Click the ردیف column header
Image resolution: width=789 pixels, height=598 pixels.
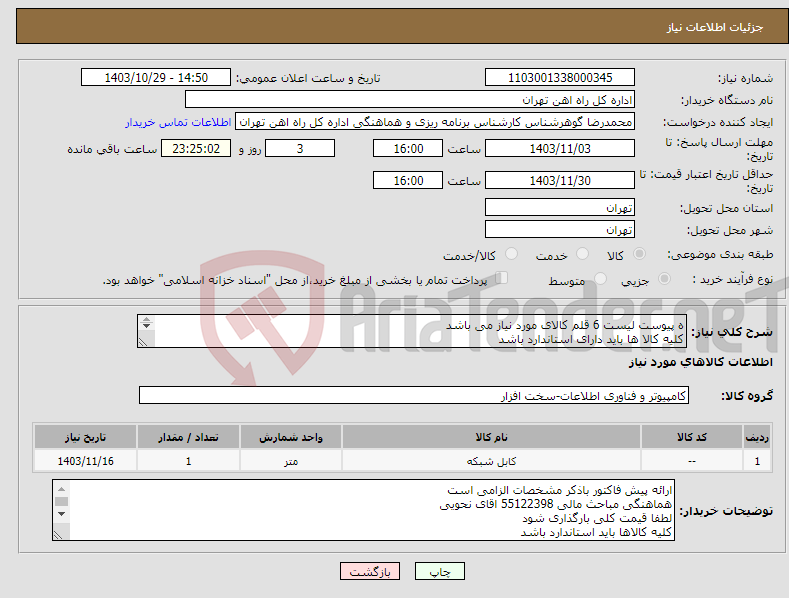click(x=757, y=437)
